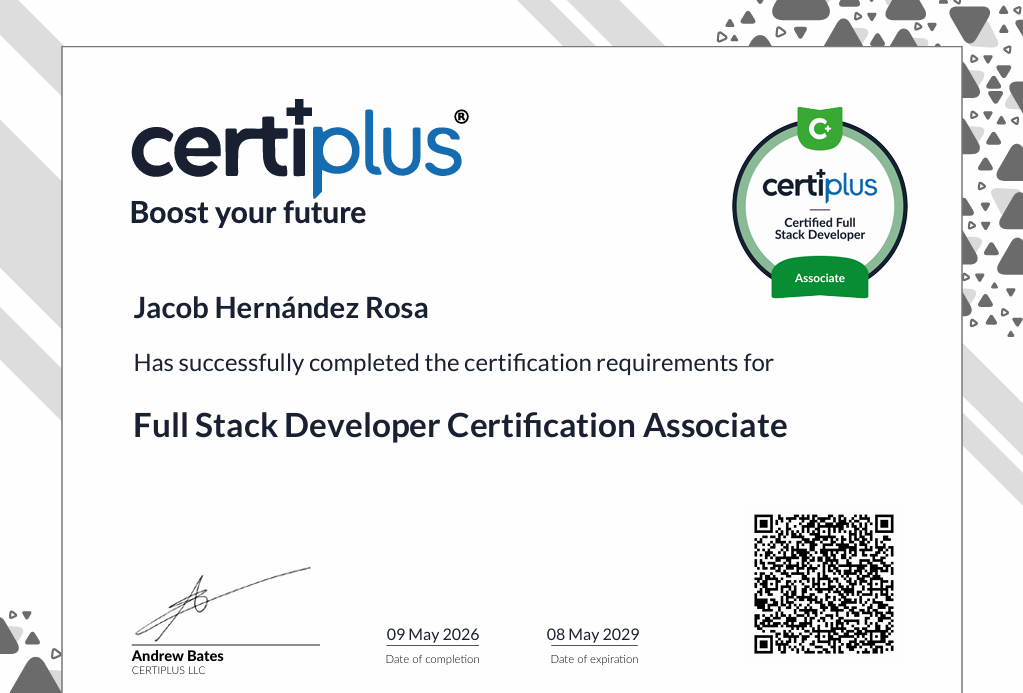Click the name Jacob Hernández Rosa
Image resolution: width=1023 pixels, height=693 pixels.
pos(281,308)
